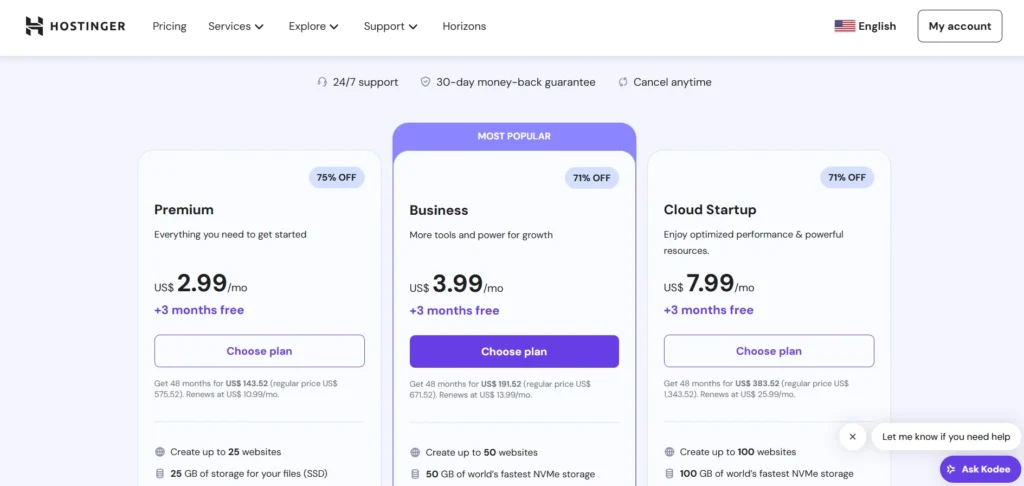Expand the Services dropdown menu
Screen dimensions: 1024x486
tap(236, 26)
